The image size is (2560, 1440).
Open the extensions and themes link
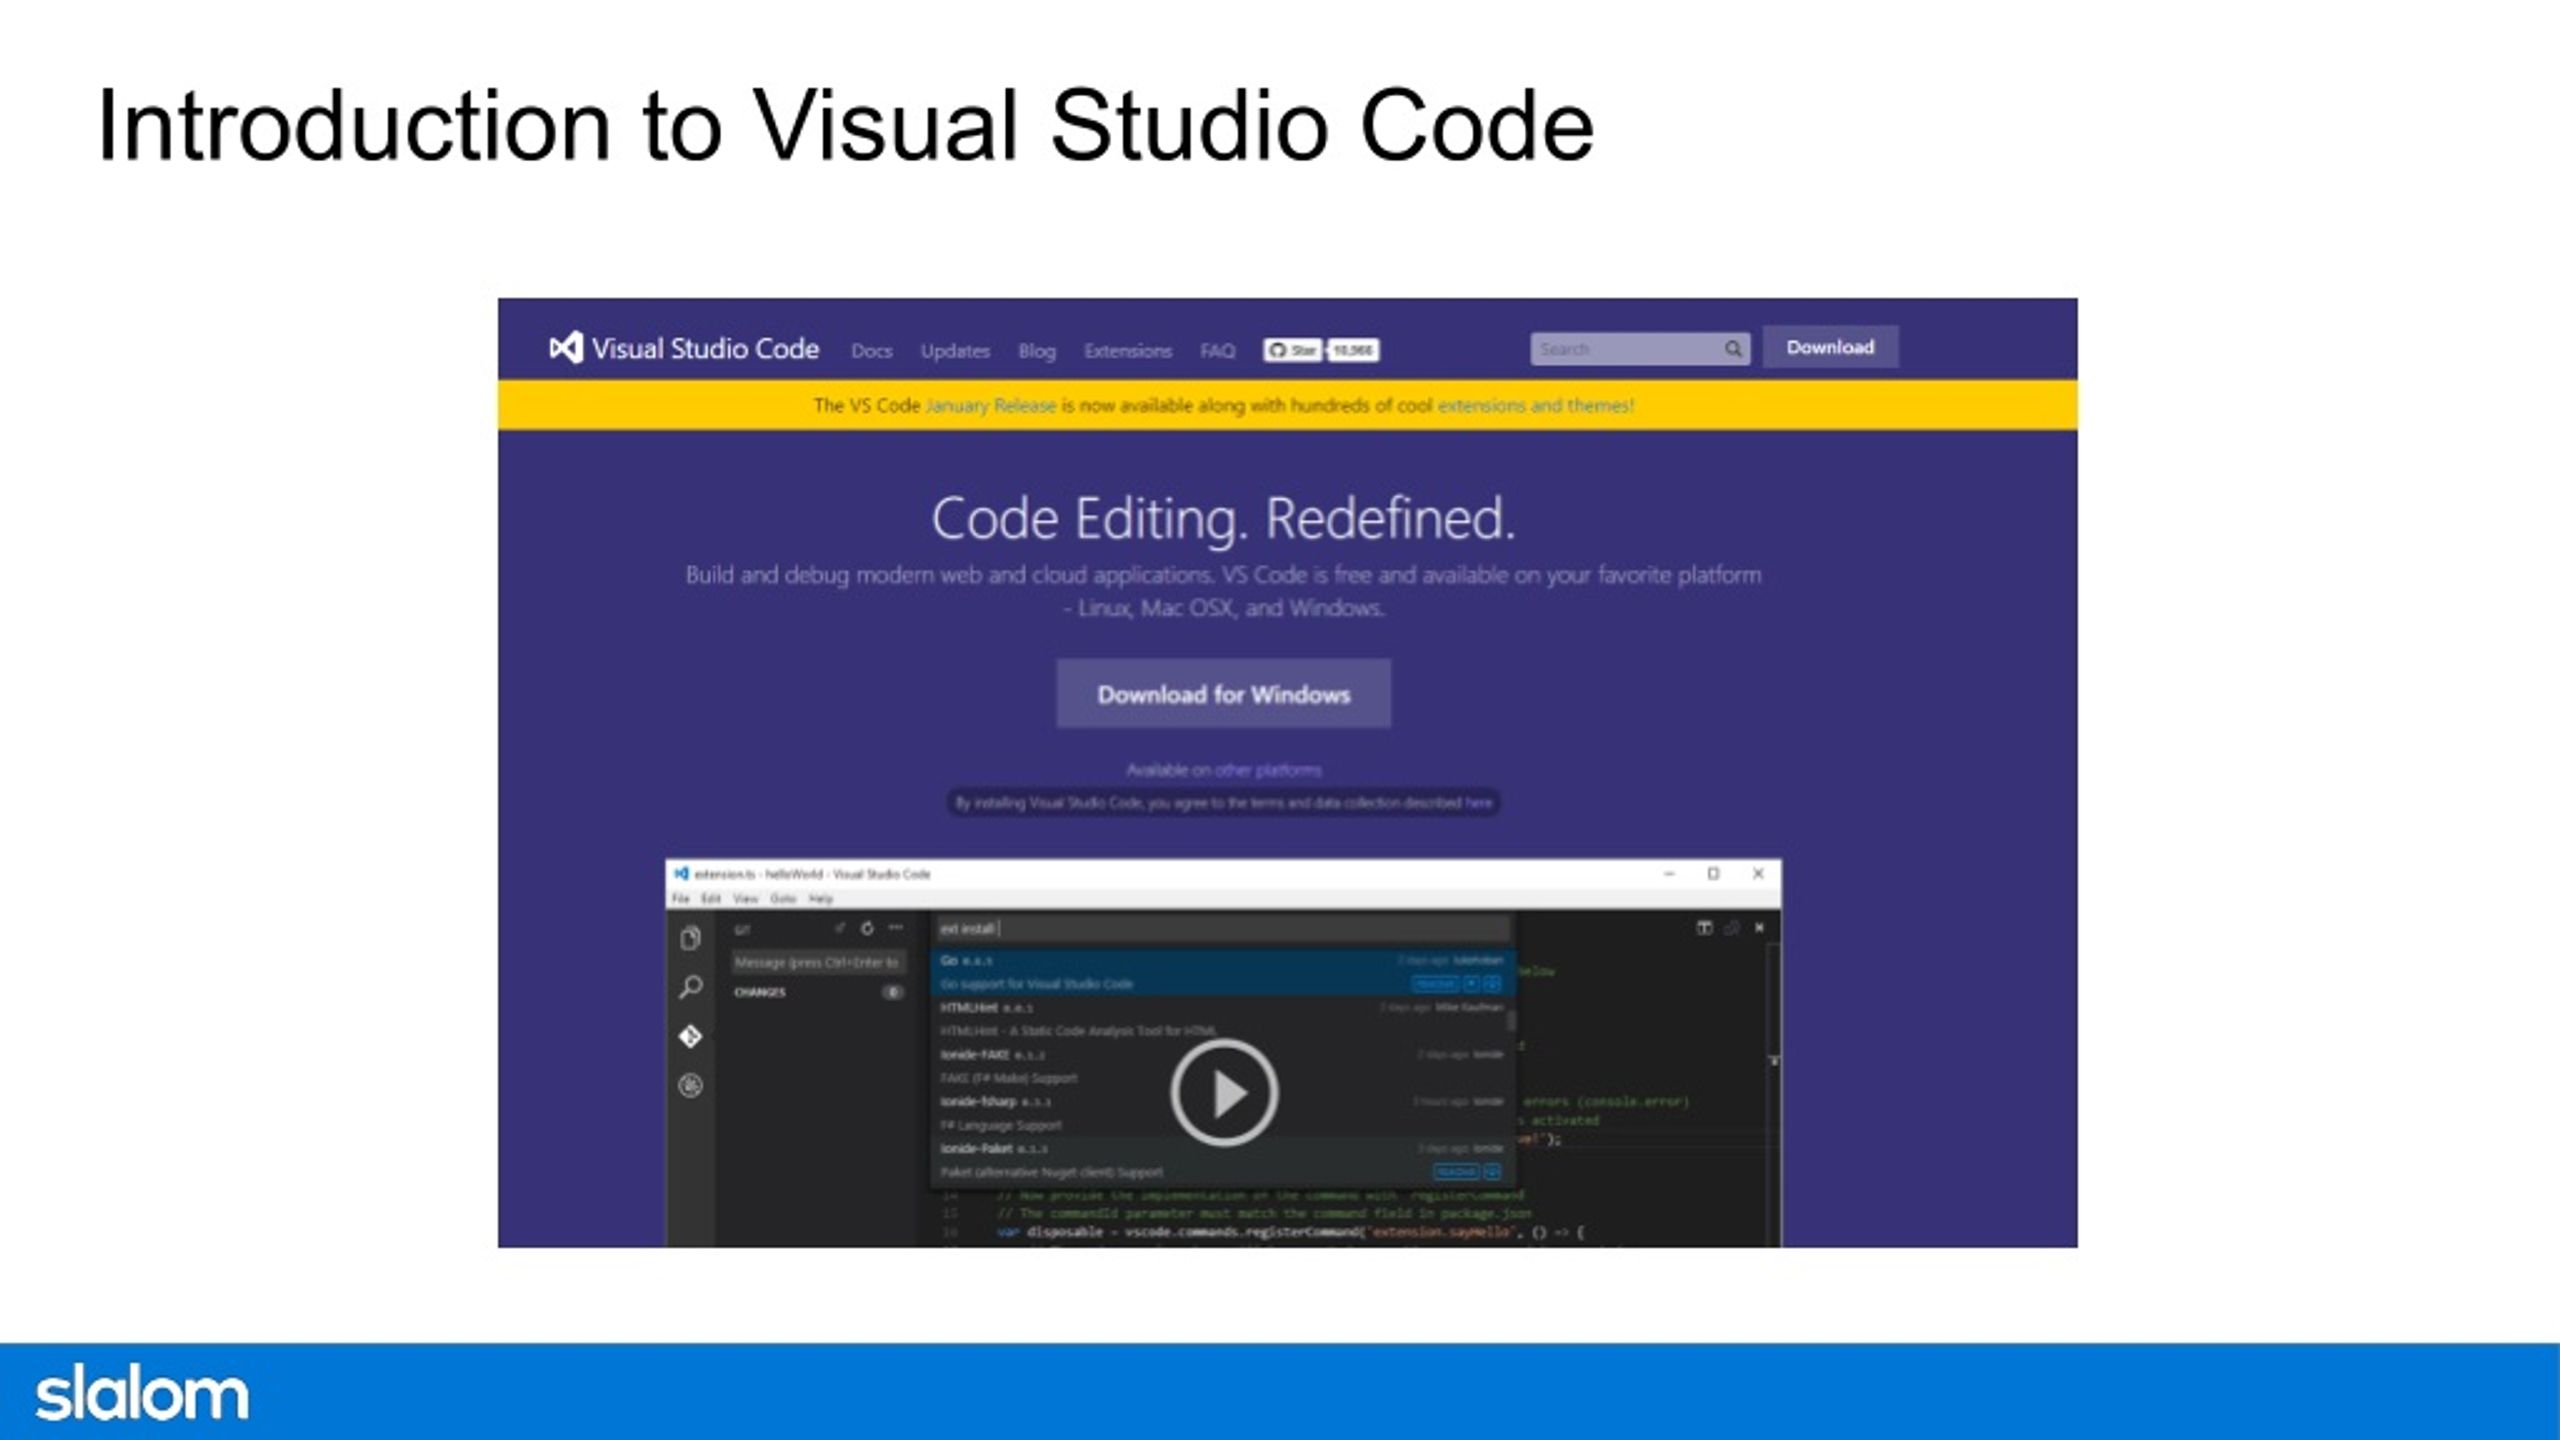pyautogui.click(x=1535, y=405)
